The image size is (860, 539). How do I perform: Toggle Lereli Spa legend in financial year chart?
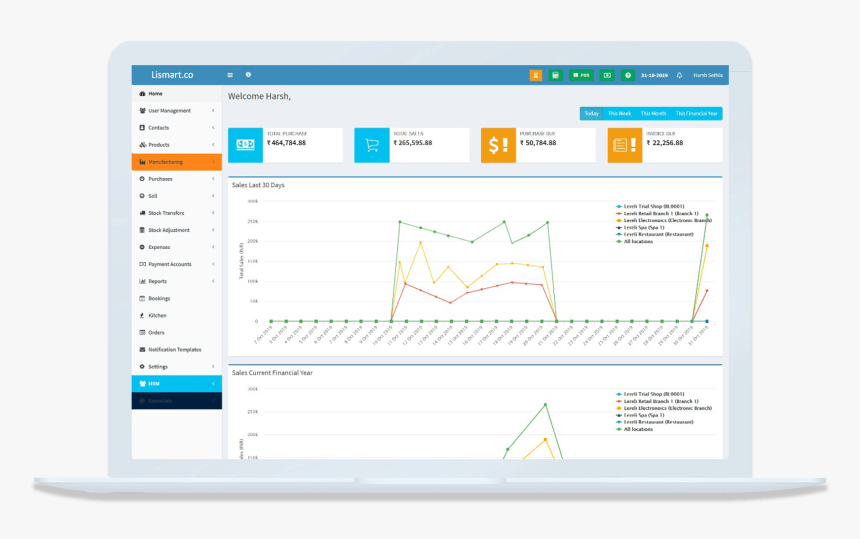640,415
